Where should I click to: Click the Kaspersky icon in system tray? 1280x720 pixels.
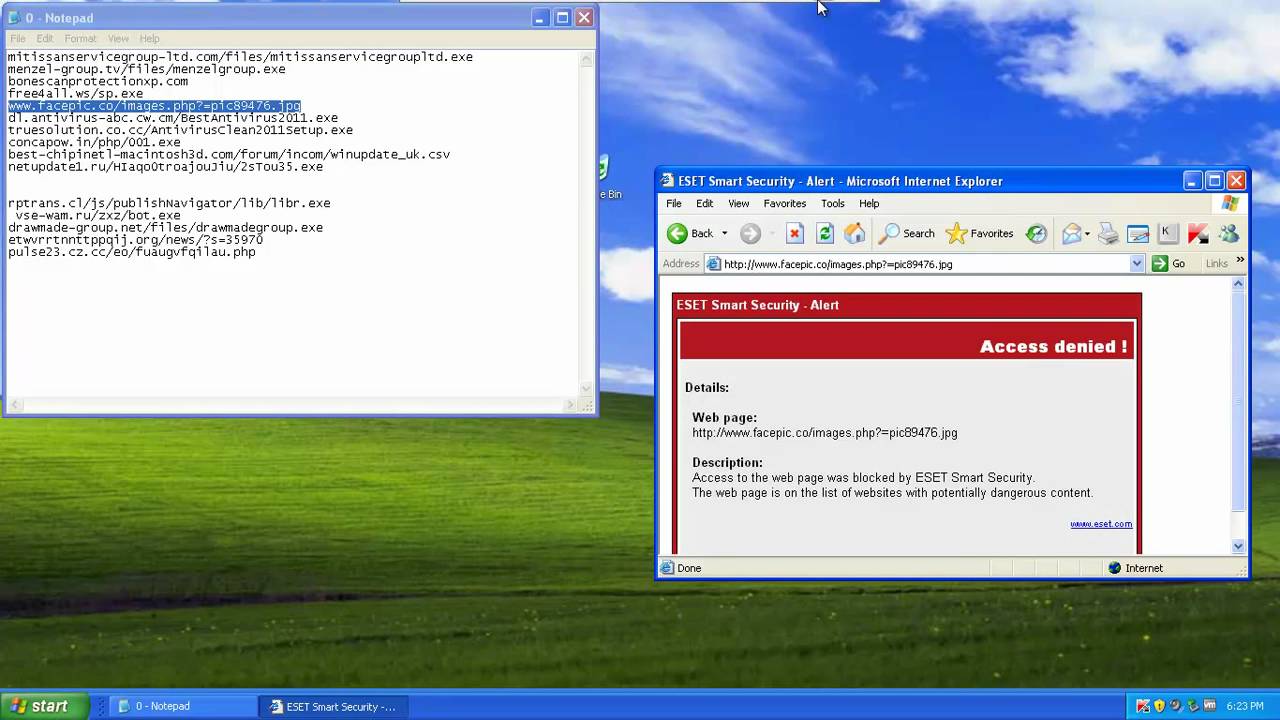[1143, 706]
